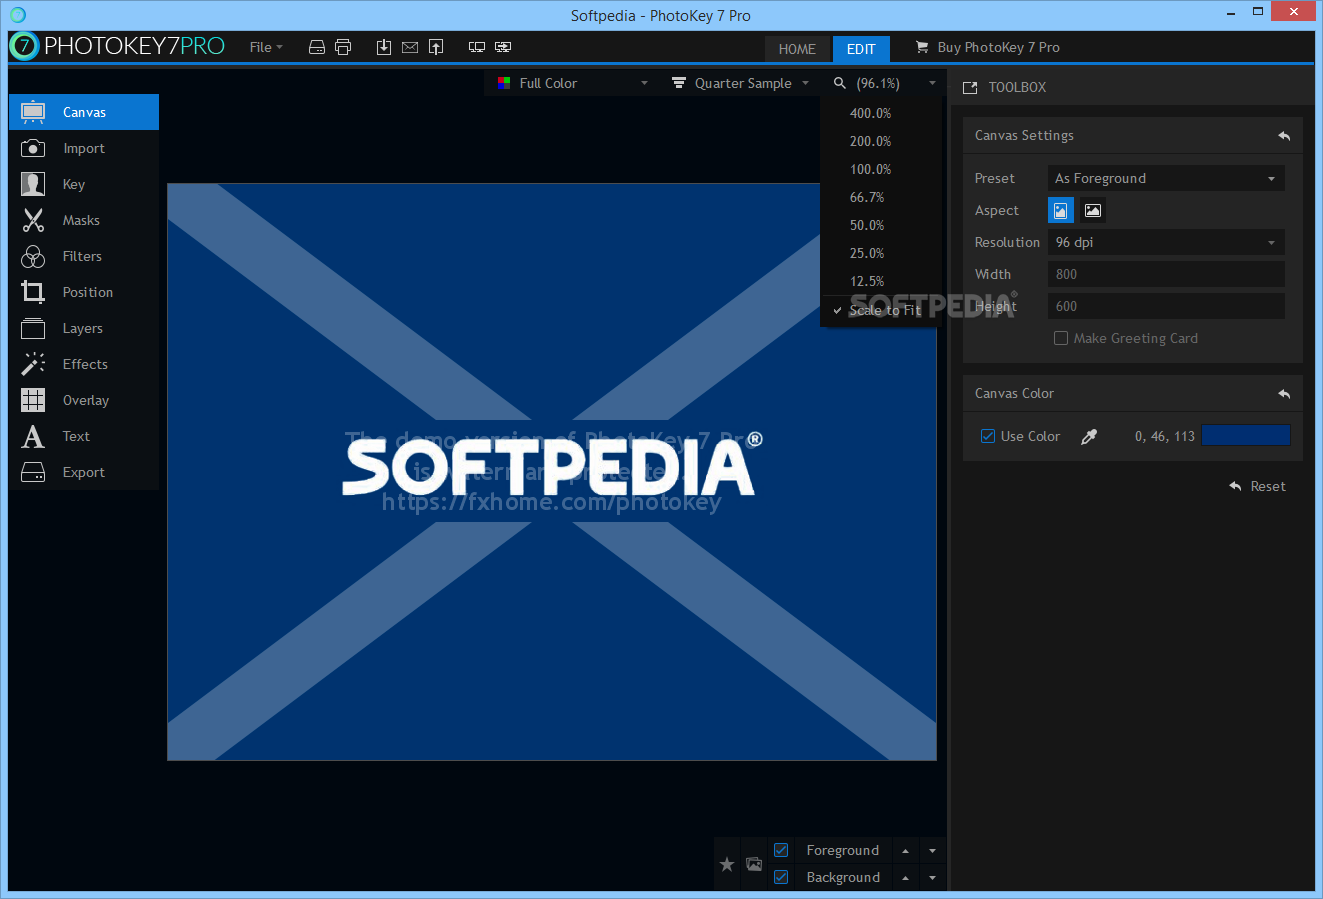Open the Preset As Foreground dropdown
Image resolution: width=1323 pixels, height=899 pixels.
tap(1166, 178)
